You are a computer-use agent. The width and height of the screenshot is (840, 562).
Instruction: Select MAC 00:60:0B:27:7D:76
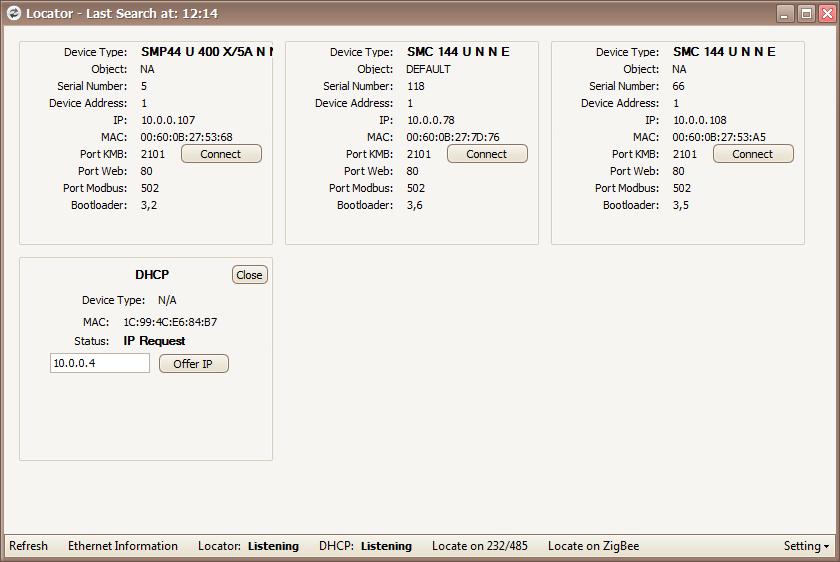(x=453, y=137)
